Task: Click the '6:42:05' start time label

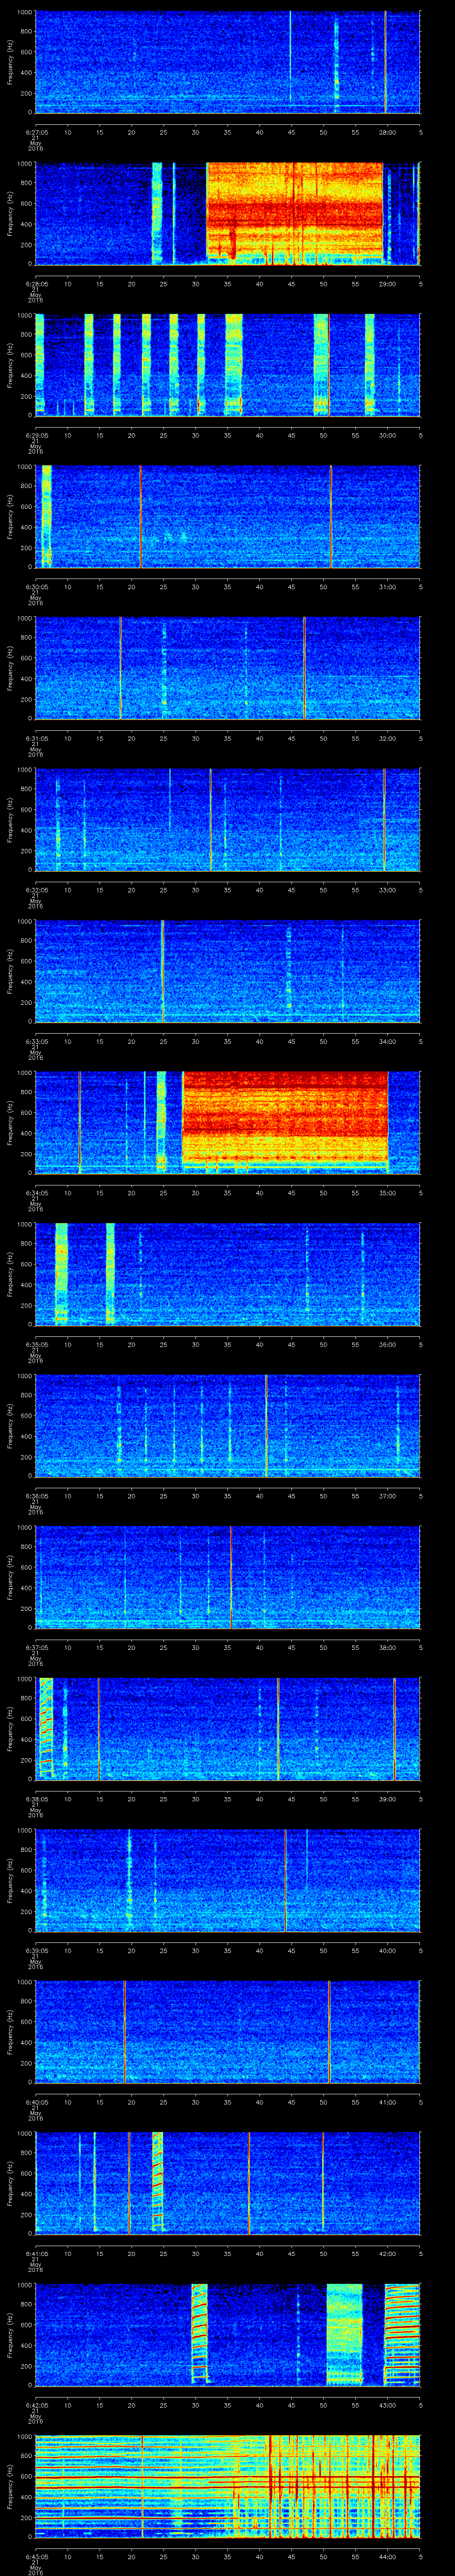Action: click(x=36, y=2404)
